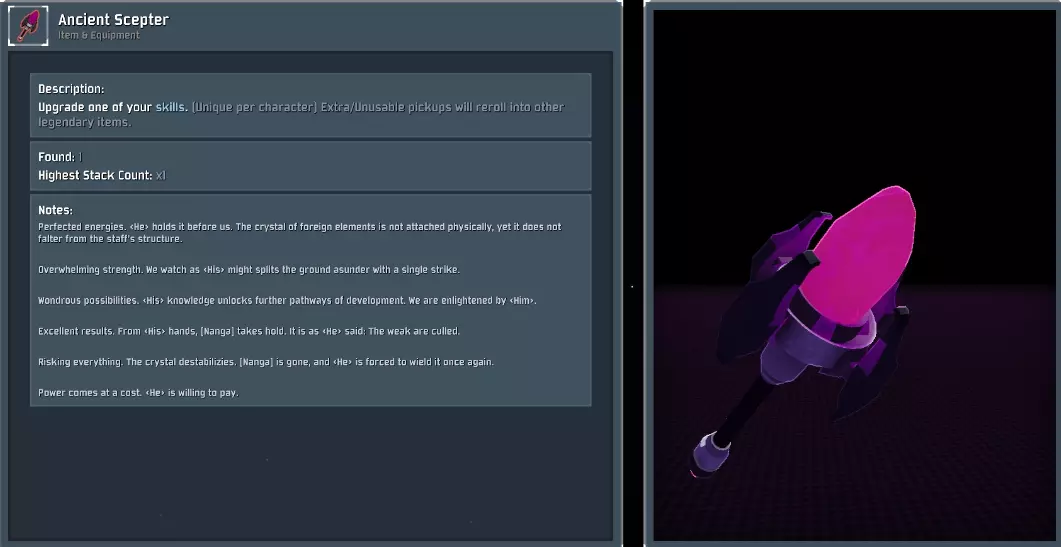Click the highlighted 'skills' keyword link
Image resolution: width=1061 pixels, height=547 pixels.
172,107
